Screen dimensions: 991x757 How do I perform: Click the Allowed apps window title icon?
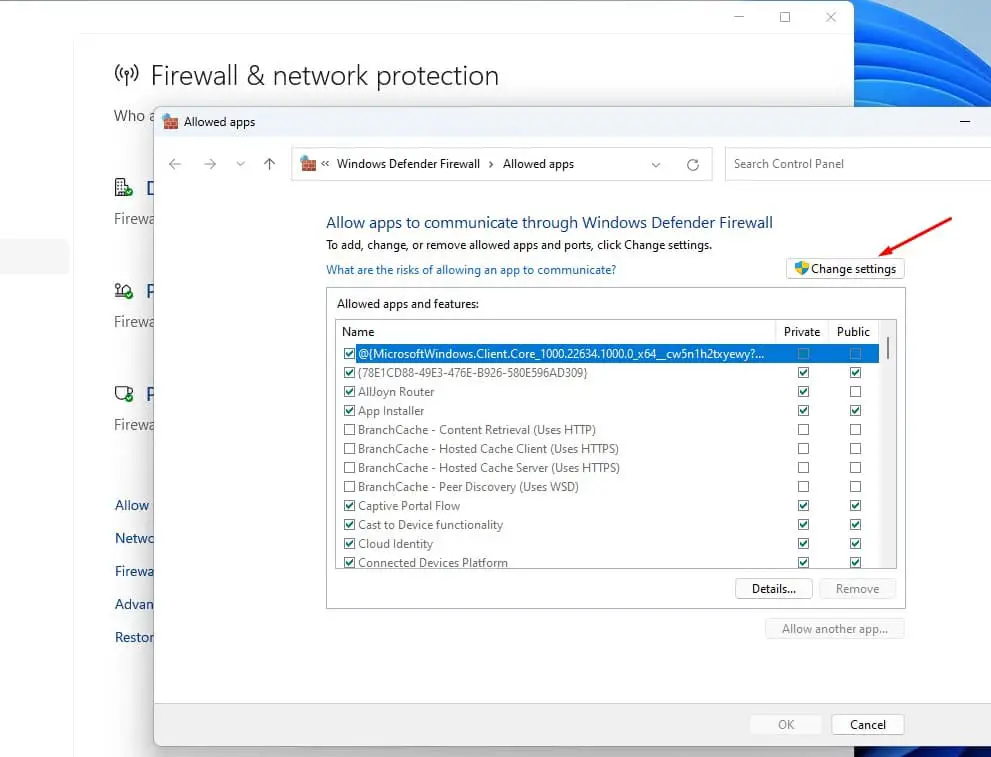(170, 122)
